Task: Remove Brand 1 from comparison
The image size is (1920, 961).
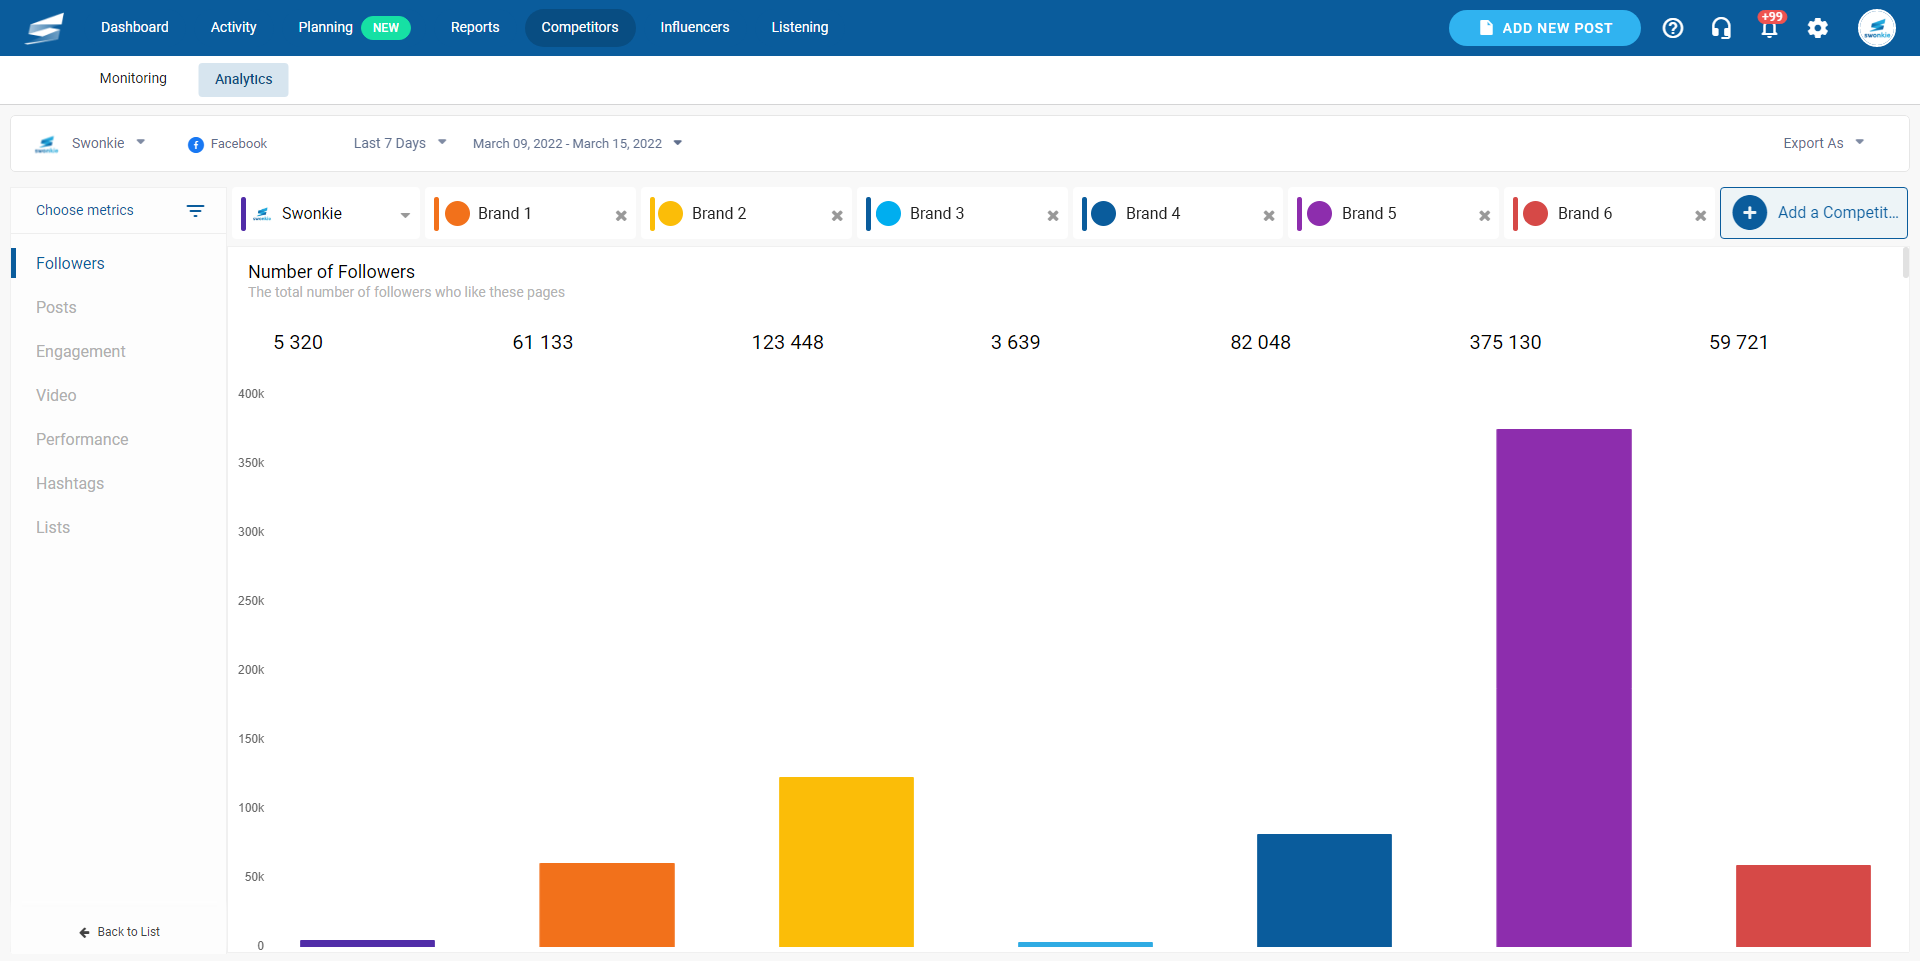Action: click(x=621, y=216)
